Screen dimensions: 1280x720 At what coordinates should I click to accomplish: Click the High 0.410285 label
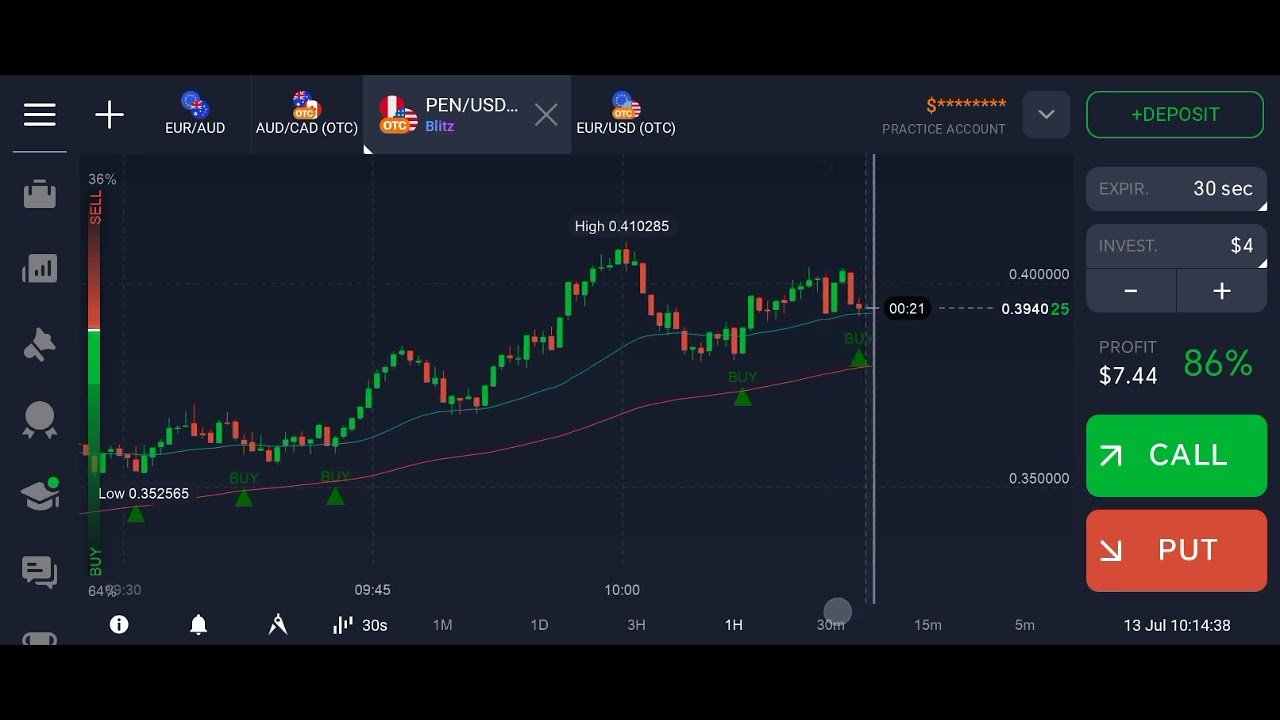click(x=621, y=226)
